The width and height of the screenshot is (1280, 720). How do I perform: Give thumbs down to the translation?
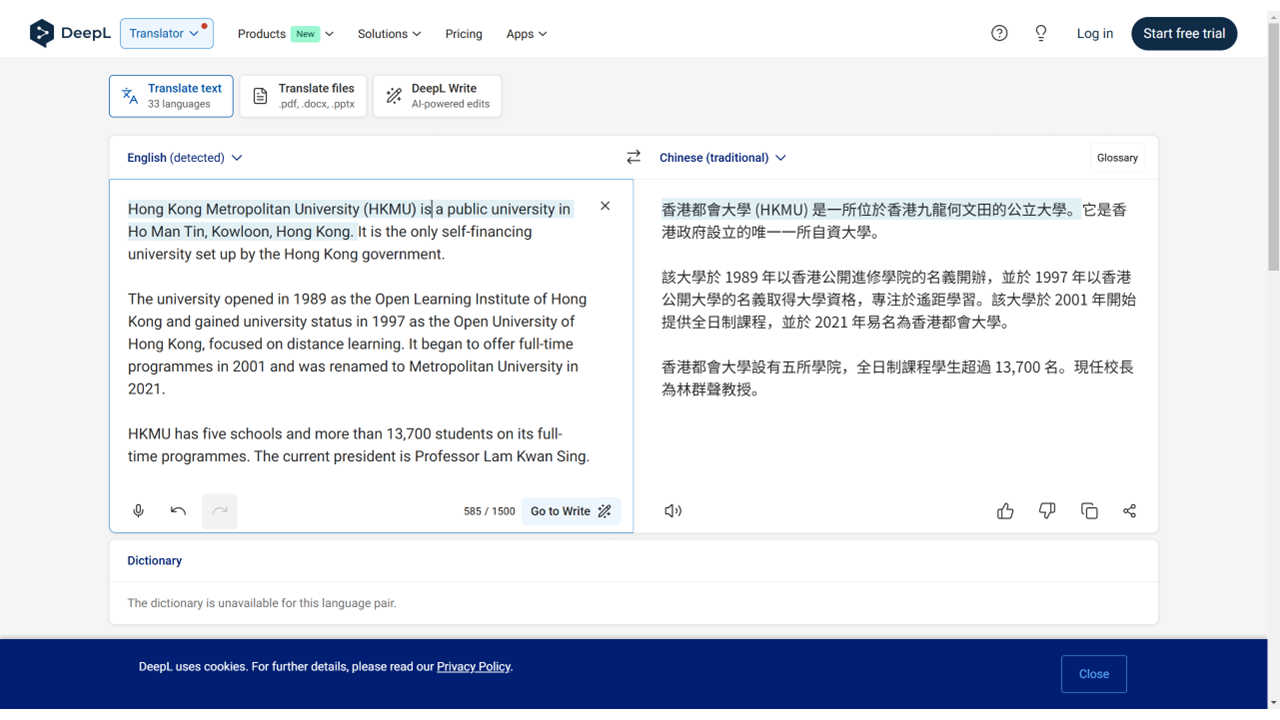click(1047, 511)
